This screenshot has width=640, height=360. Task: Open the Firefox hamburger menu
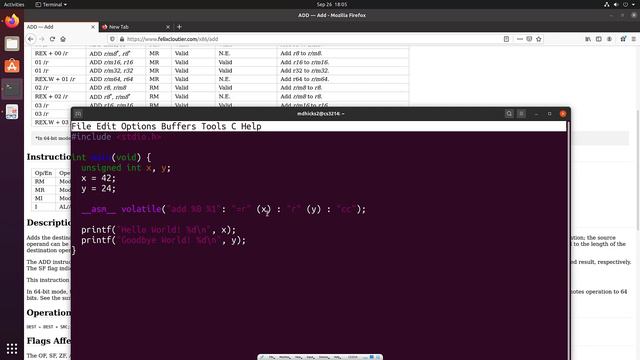pyautogui.click(x=633, y=39)
